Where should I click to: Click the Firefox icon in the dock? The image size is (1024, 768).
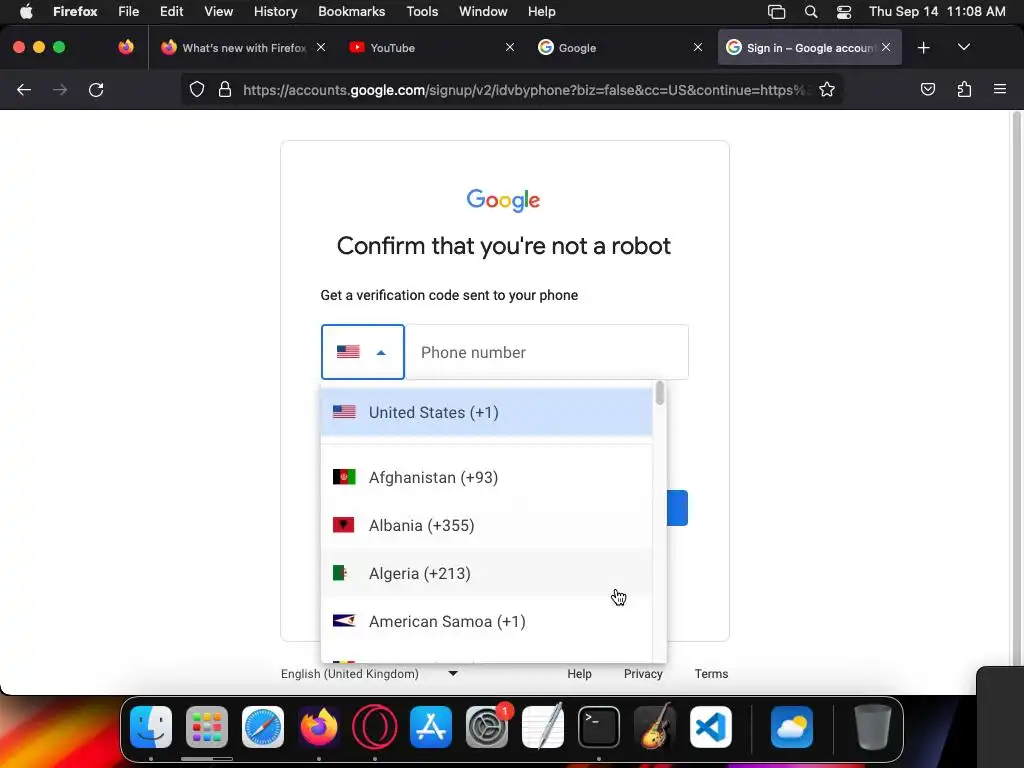point(319,727)
